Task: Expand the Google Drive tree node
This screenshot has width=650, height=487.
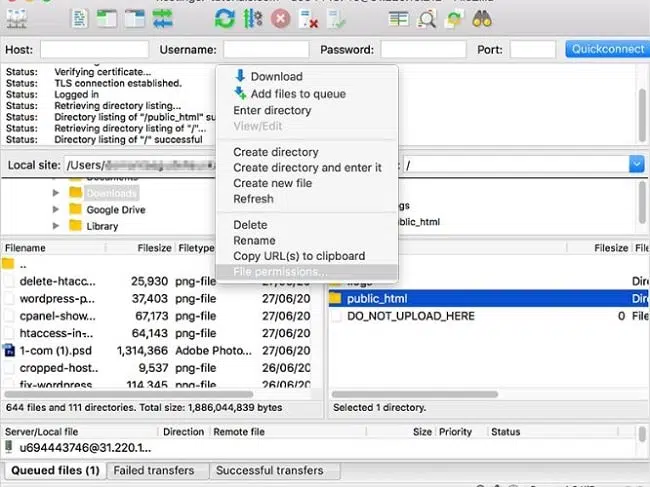Action: pos(56,209)
